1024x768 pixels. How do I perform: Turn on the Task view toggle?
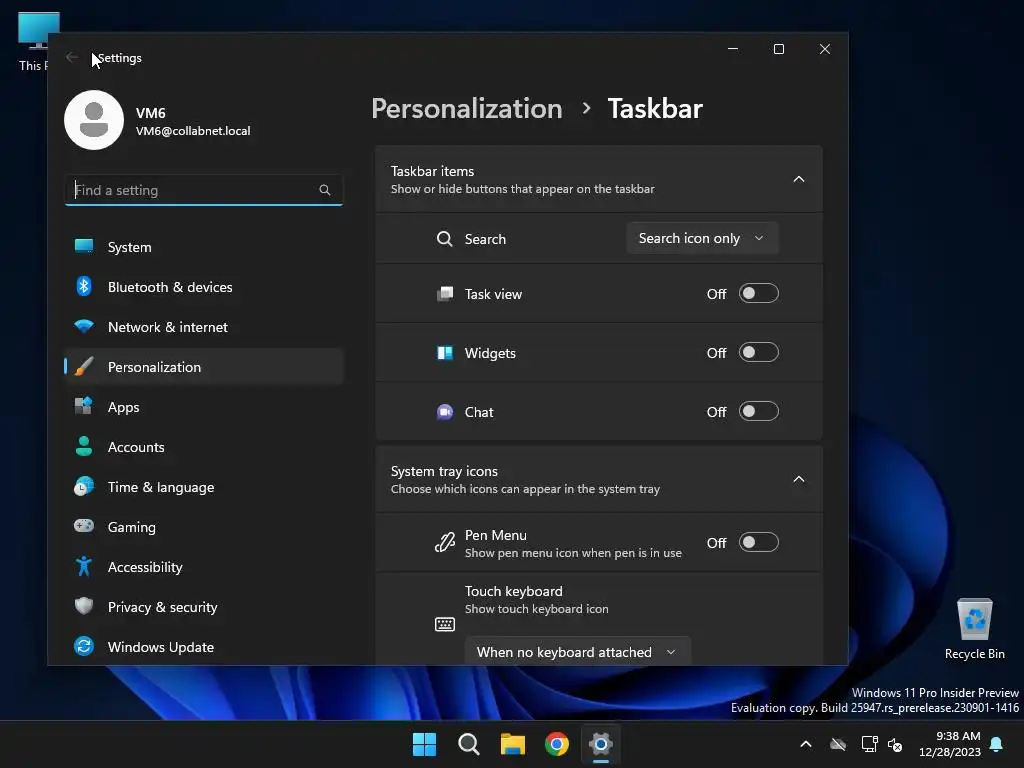[759, 293]
